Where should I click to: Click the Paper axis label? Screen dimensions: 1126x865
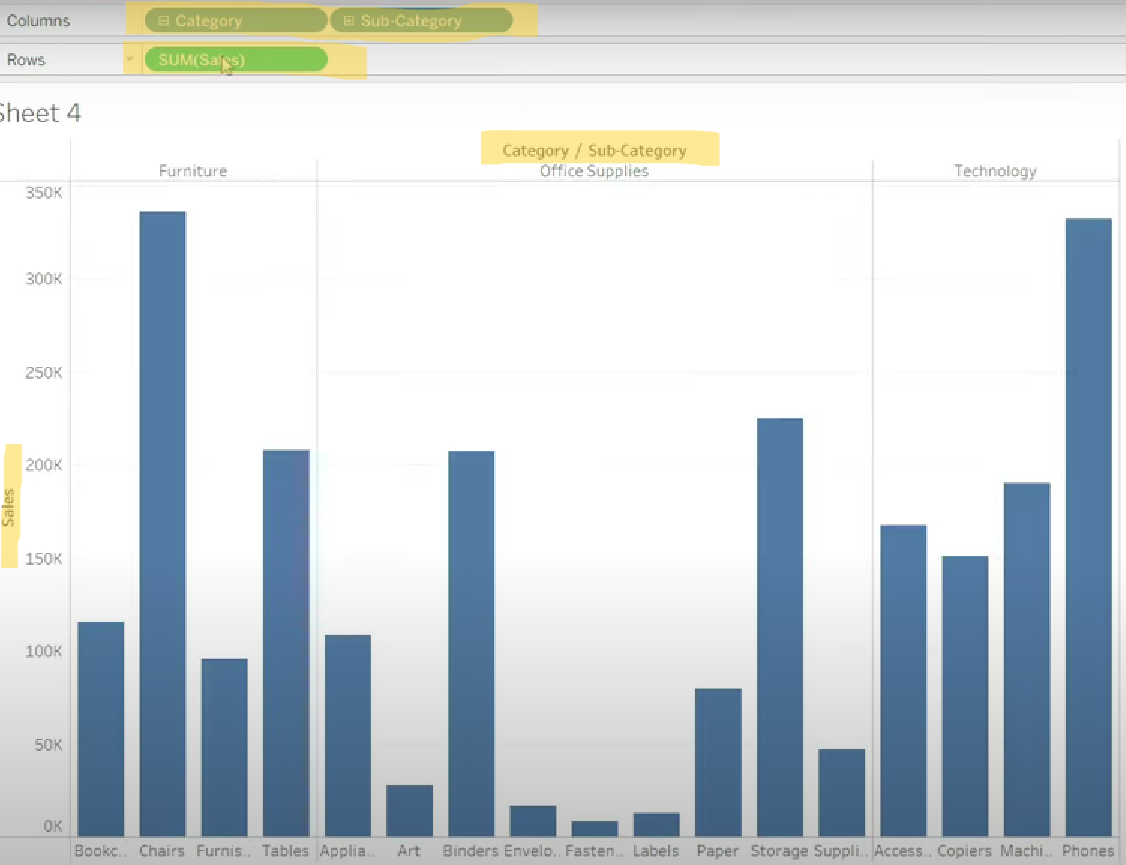pos(717,851)
